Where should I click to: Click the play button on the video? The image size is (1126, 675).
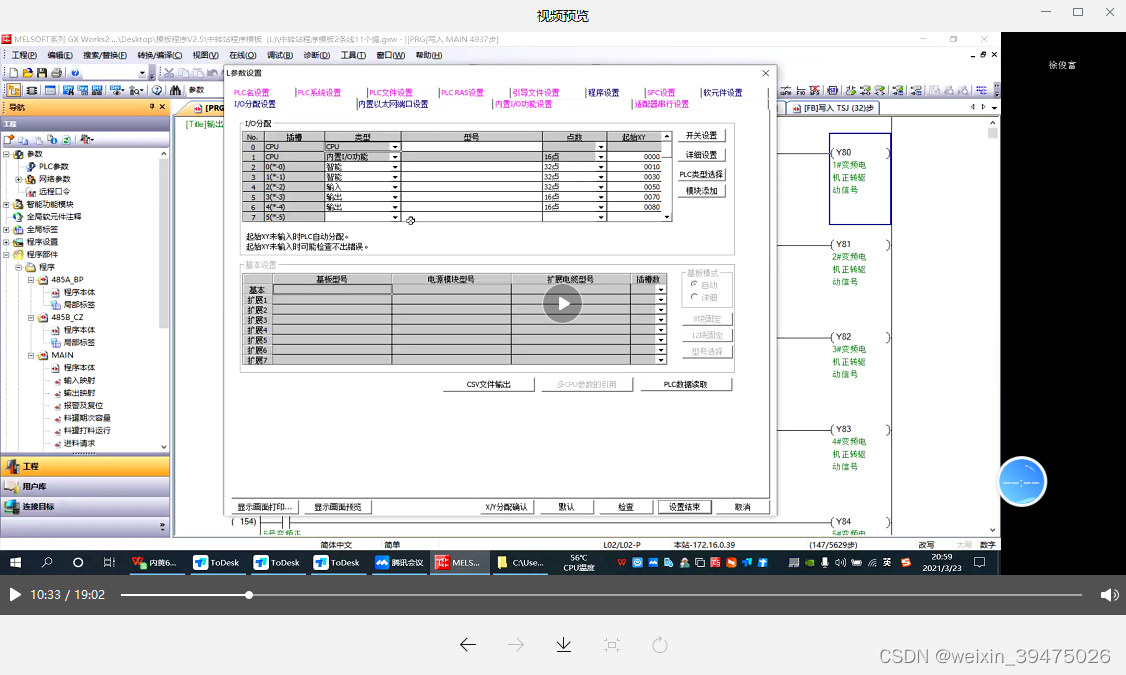click(x=561, y=302)
